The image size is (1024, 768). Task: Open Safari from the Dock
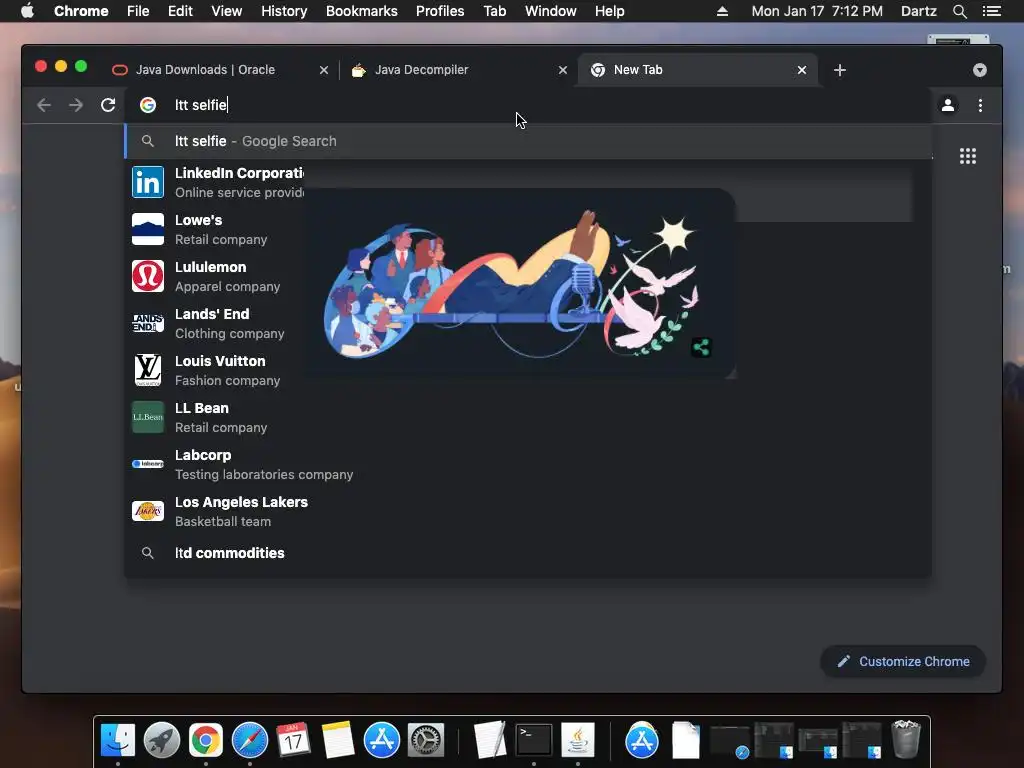(x=249, y=740)
